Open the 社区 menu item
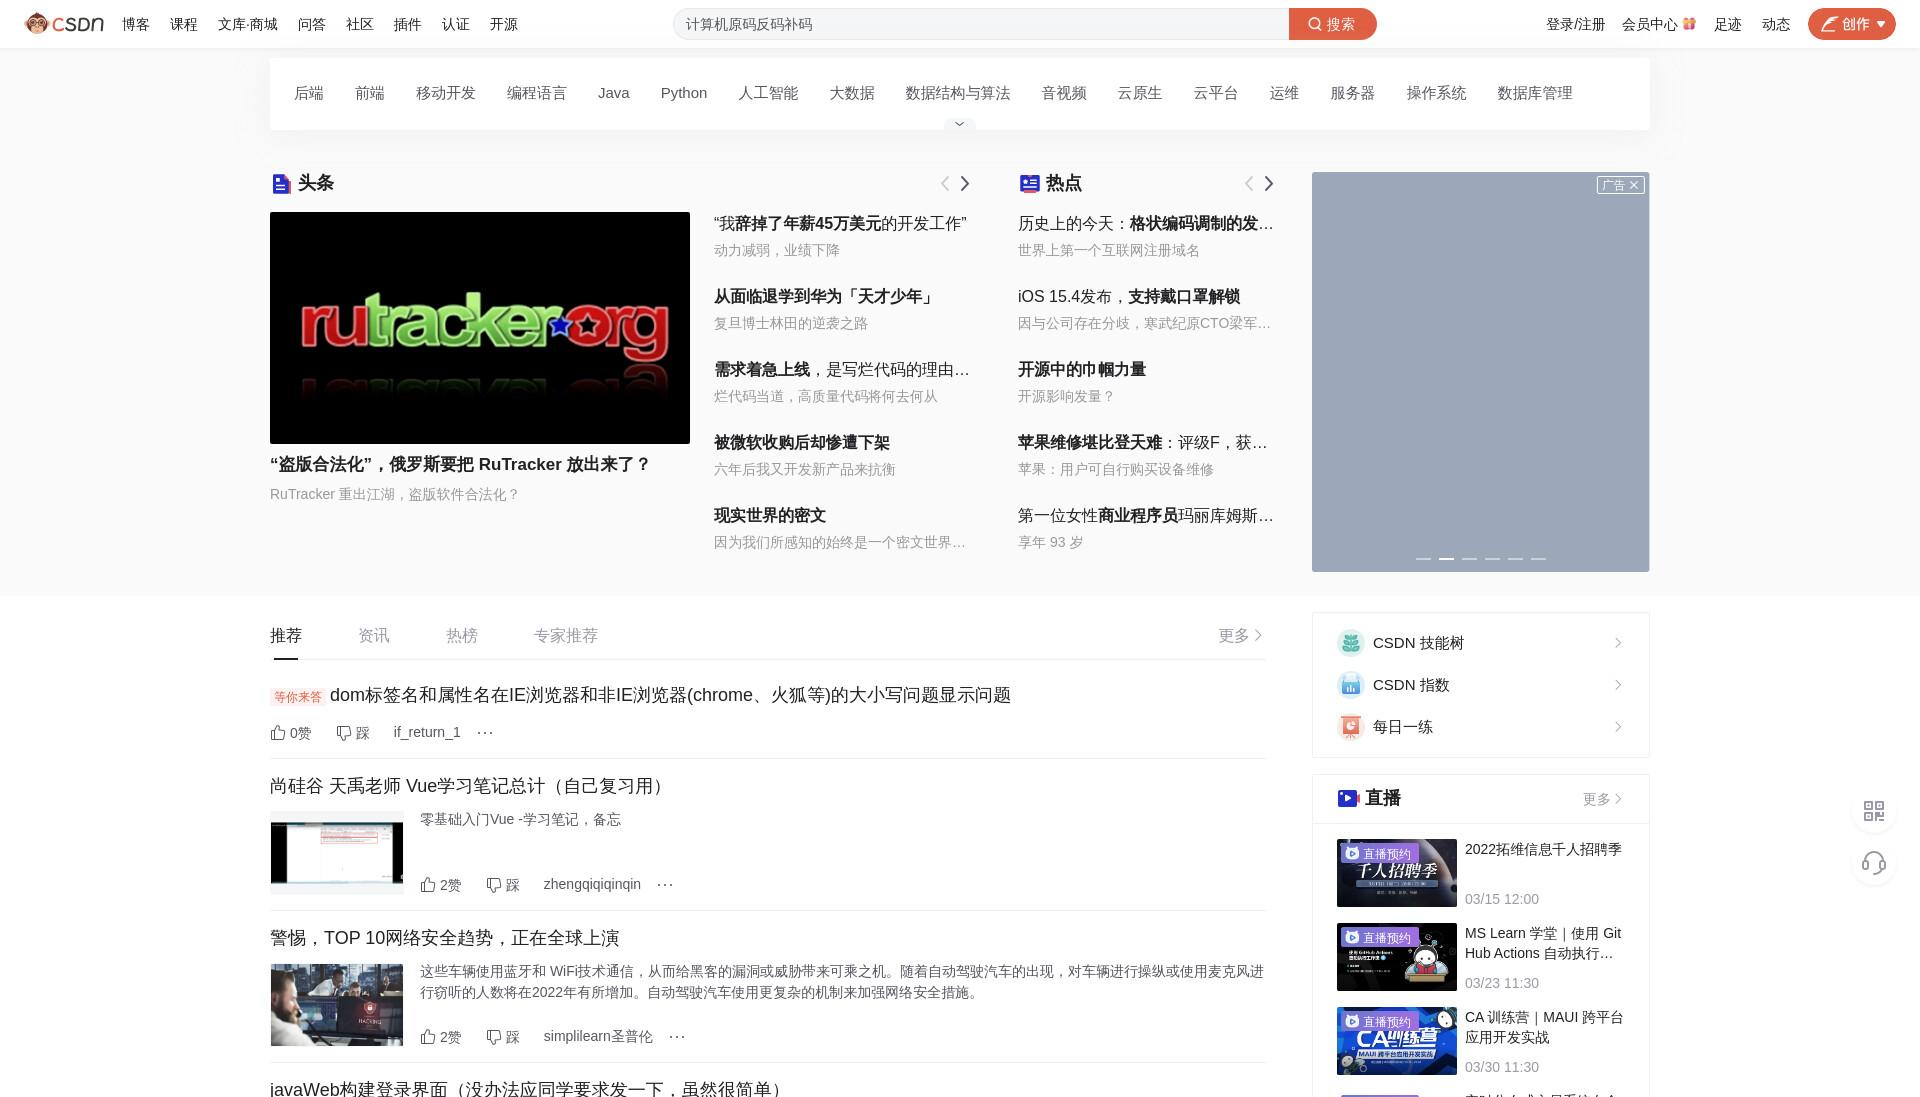Image resolution: width=1920 pixels, height=1097 pixels. [360, 24]
